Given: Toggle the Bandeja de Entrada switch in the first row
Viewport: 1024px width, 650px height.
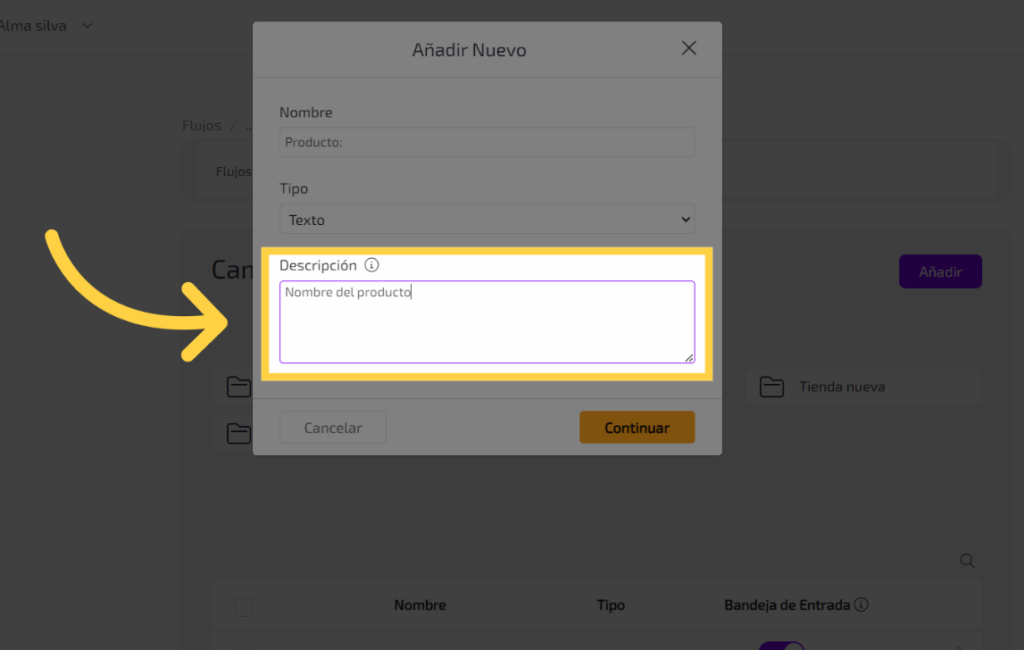Looking at the screenshot, I should click(781, 646).
